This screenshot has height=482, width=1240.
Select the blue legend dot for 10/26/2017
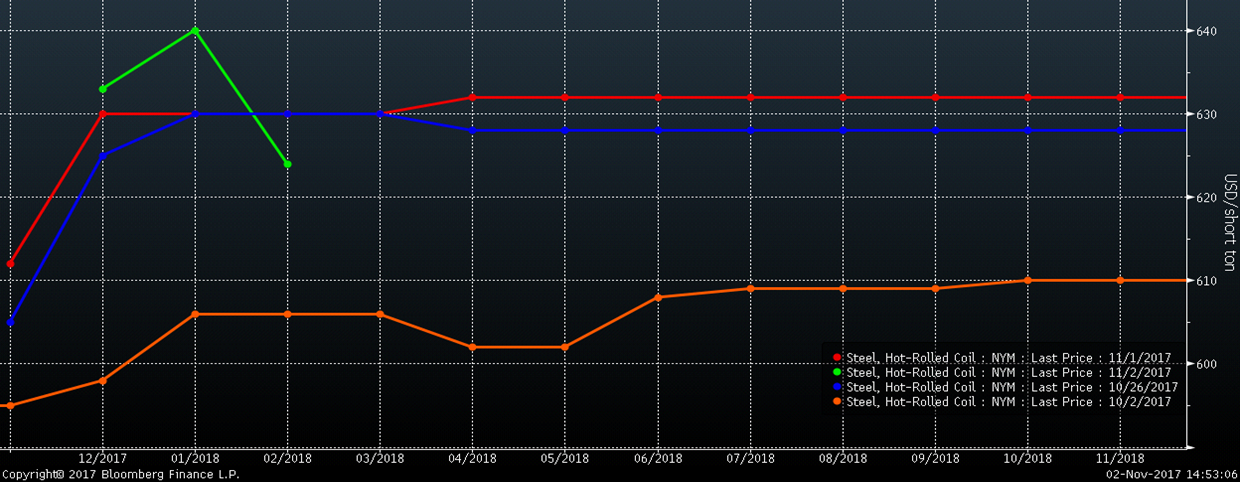[837, 387]
